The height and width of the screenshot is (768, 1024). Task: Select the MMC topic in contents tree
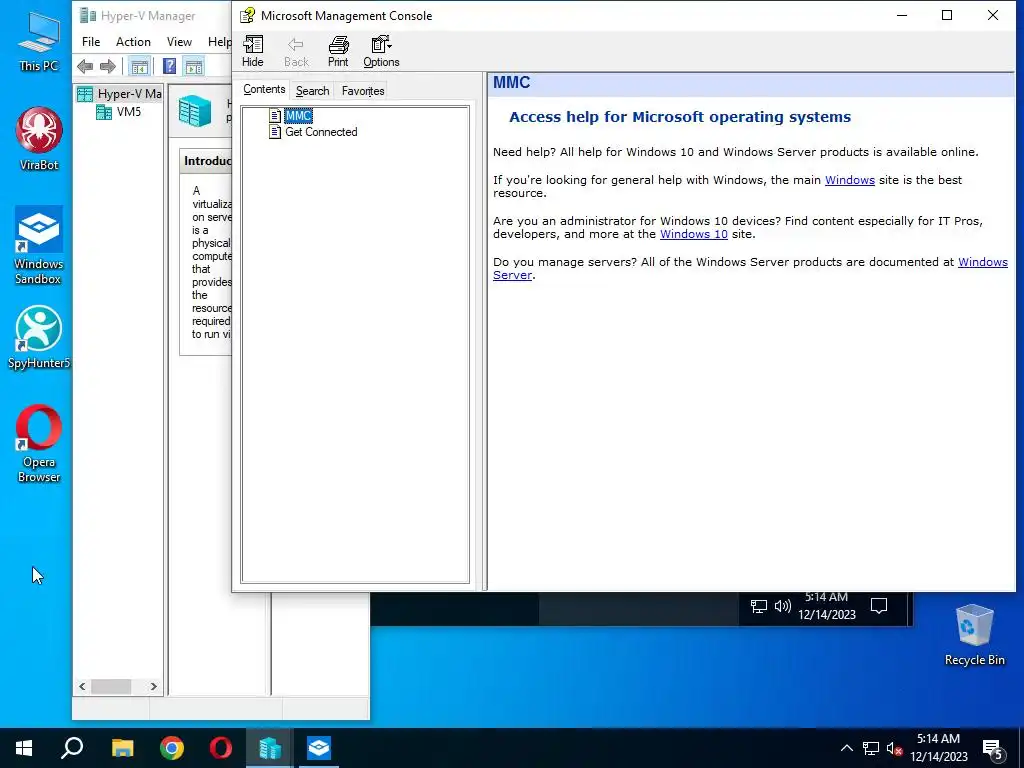[298, 116]
